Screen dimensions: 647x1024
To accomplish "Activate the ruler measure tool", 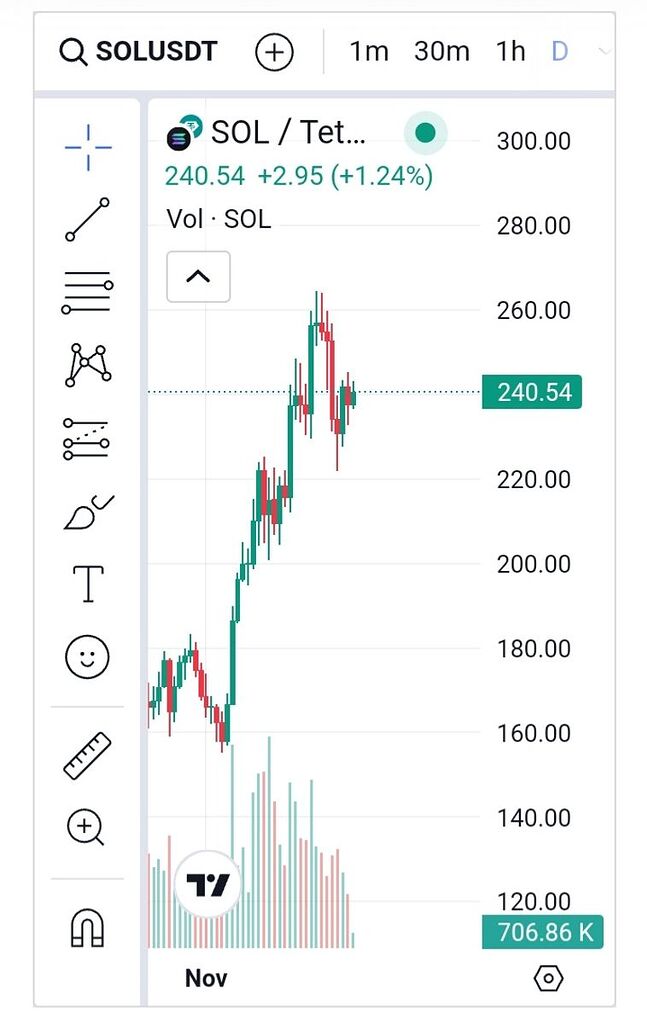I will point(88,755).
